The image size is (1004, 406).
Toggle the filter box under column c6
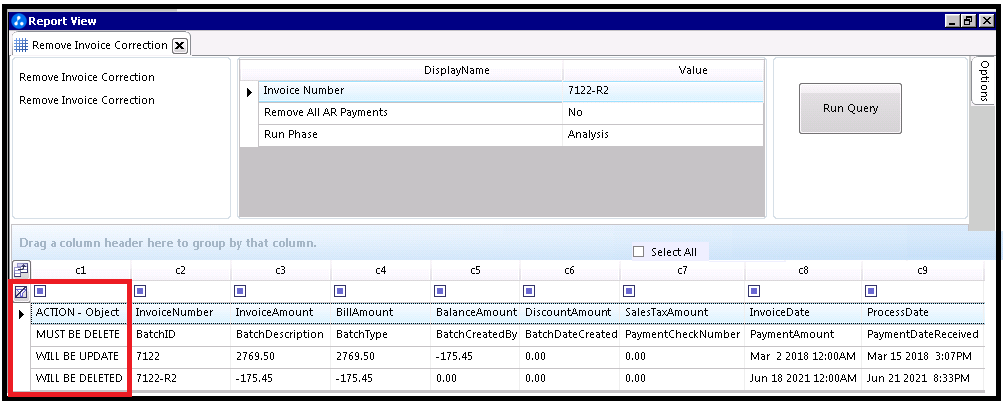point(530,291)
